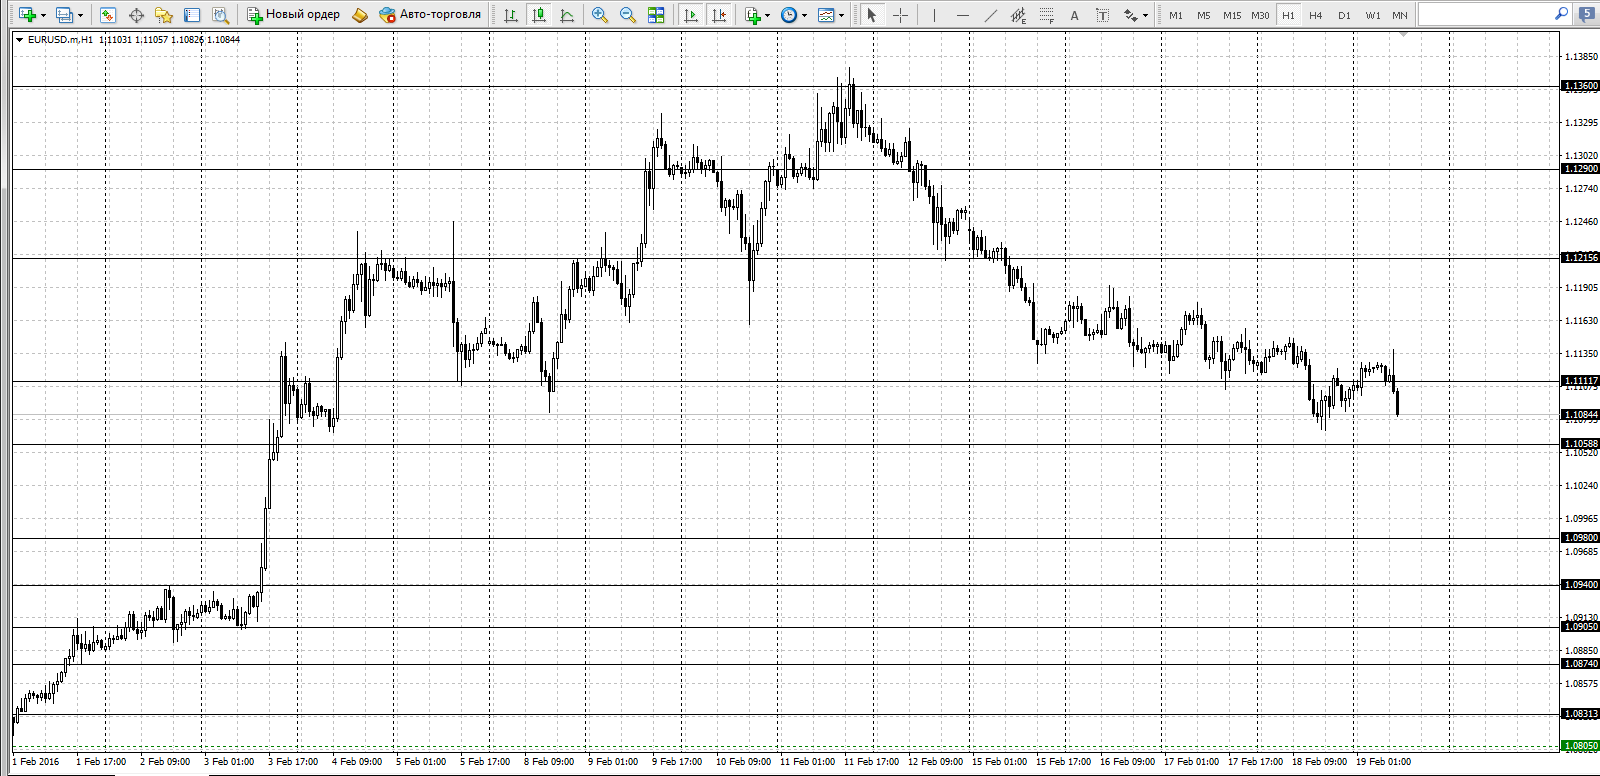Select the Arrows drawing tool

(x=1131, y=15)
